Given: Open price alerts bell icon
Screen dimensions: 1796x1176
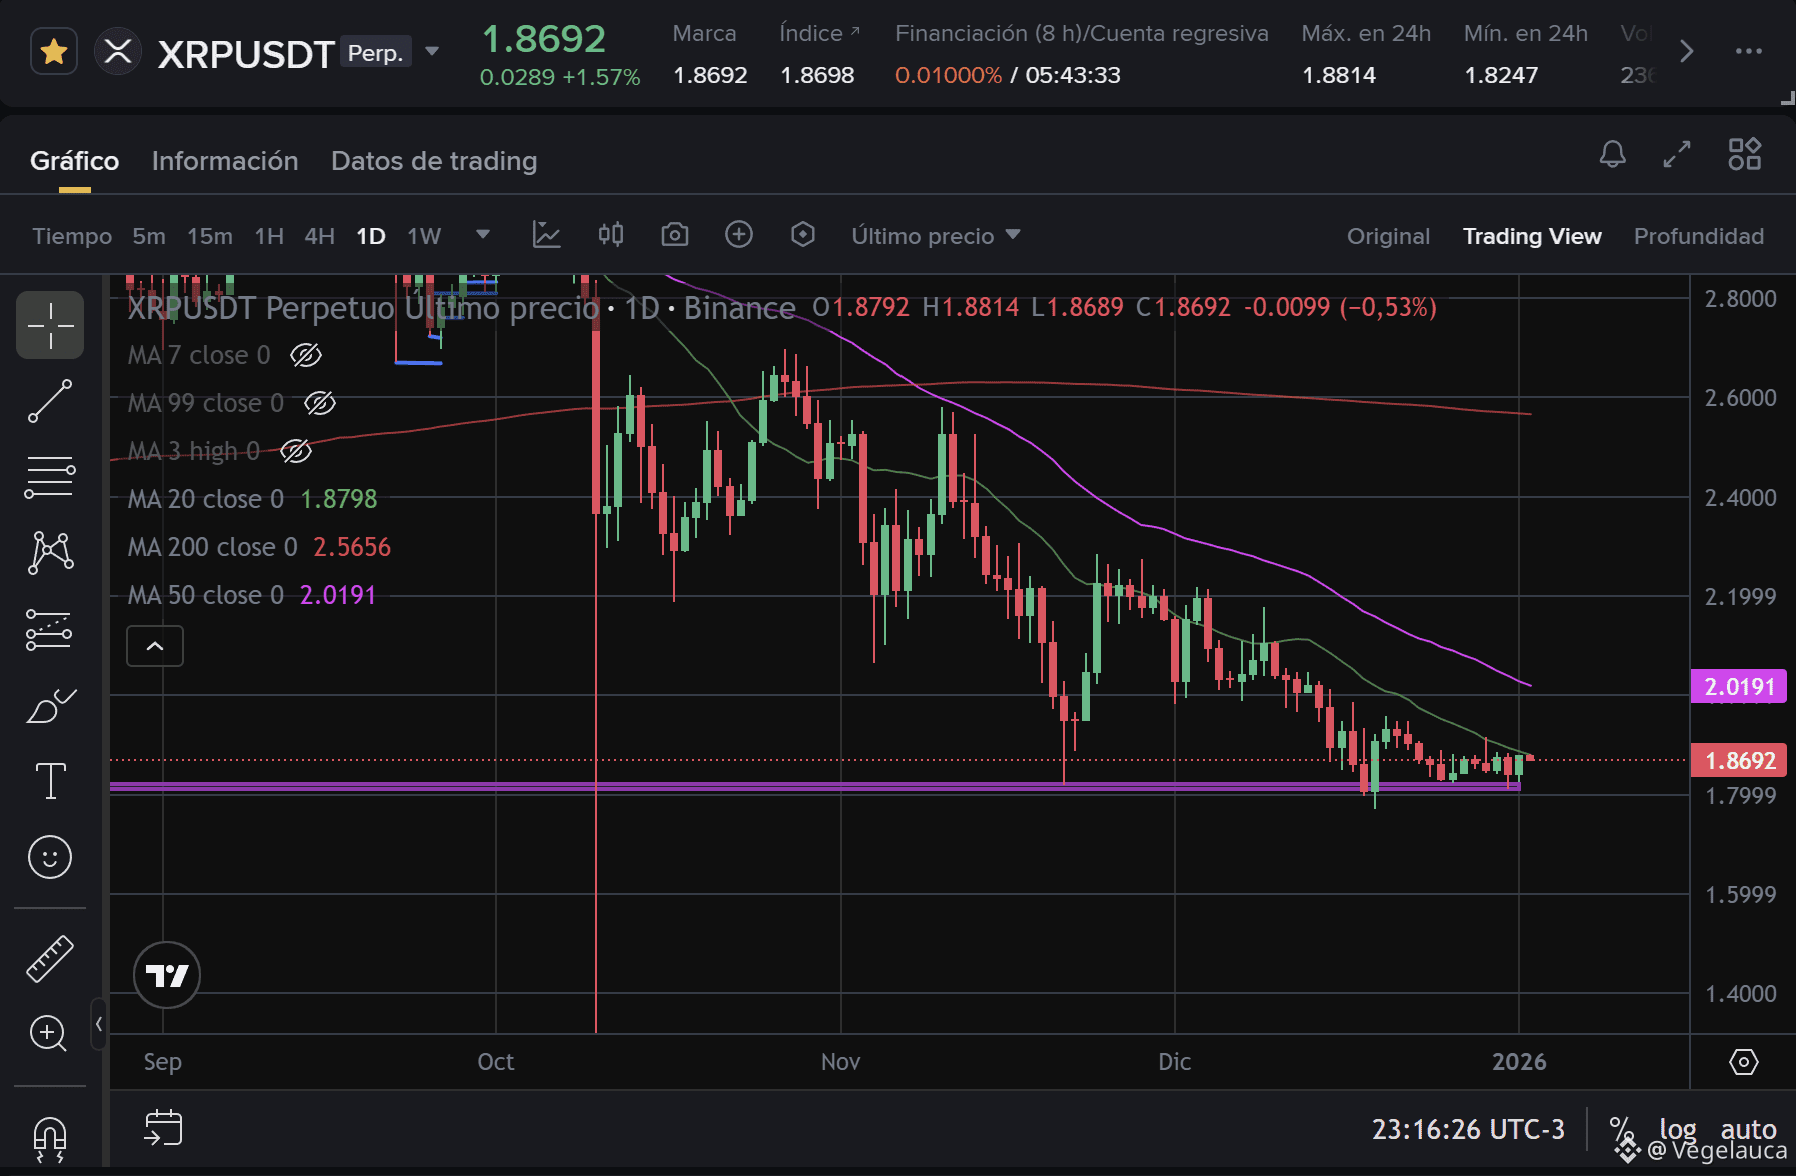Looking at the screenshot, I should click(x=1612, y=154).
